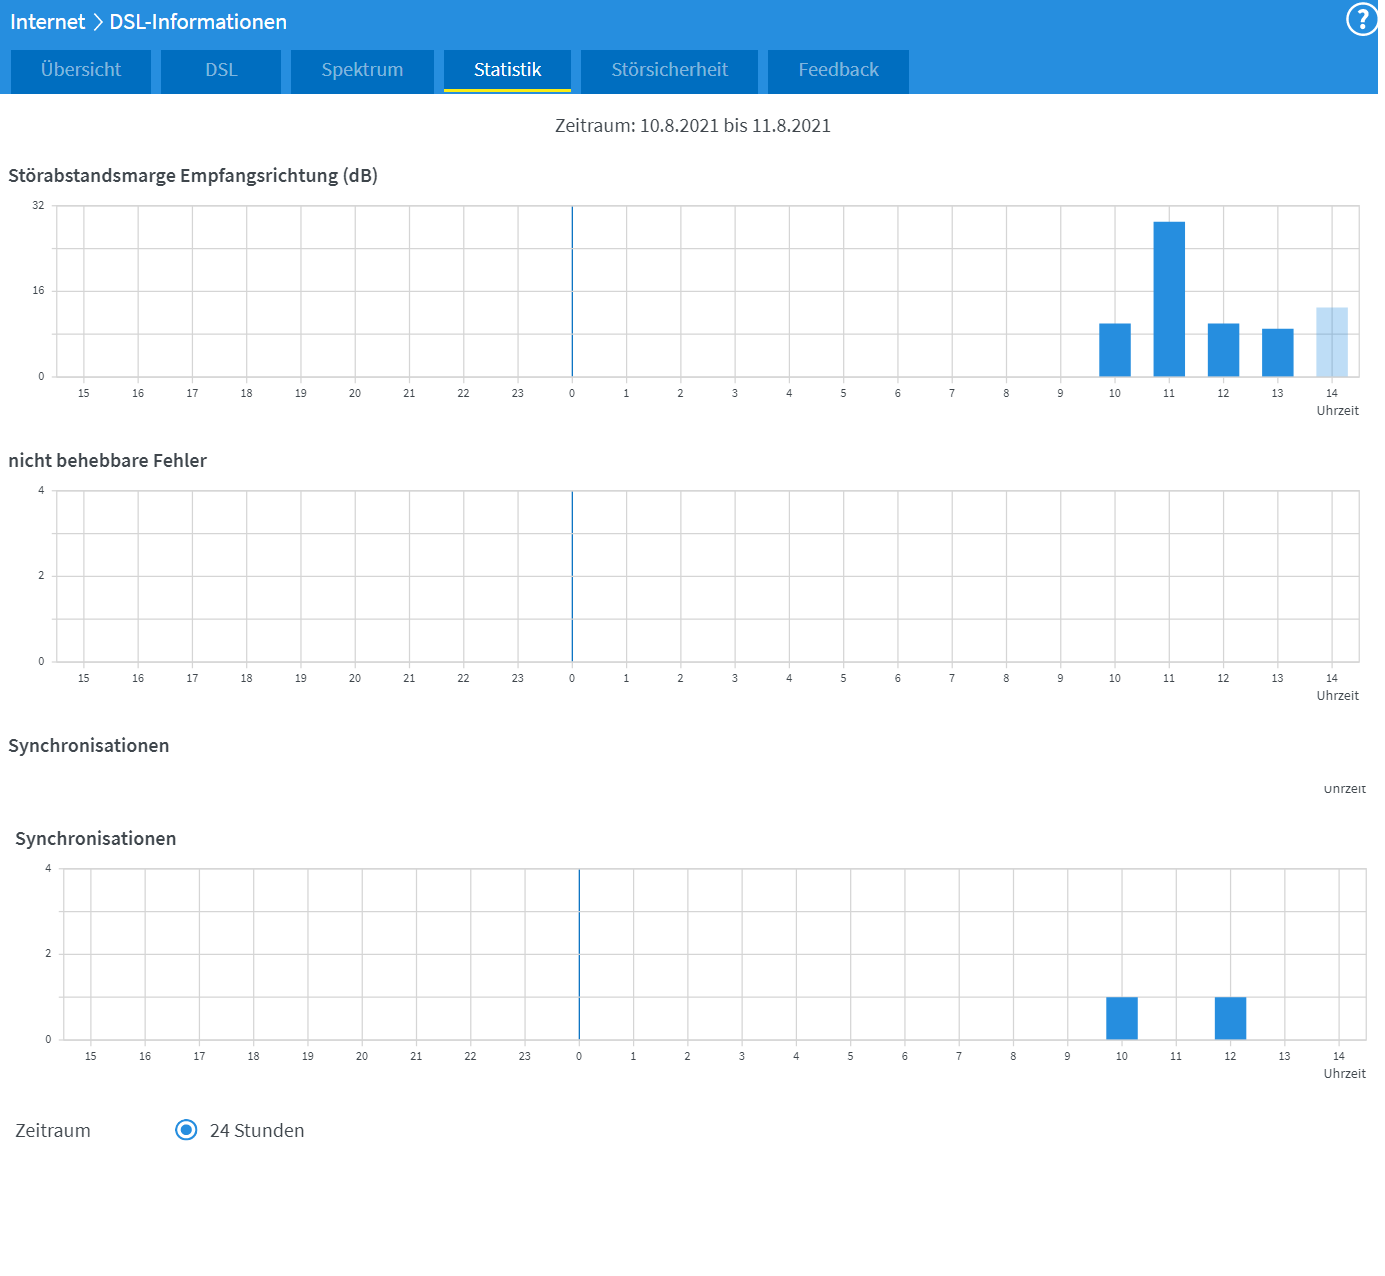
Task: Click the Zeitraum 10.8.2021 bis 11.8.2021 text
Action: click(693, 126)
